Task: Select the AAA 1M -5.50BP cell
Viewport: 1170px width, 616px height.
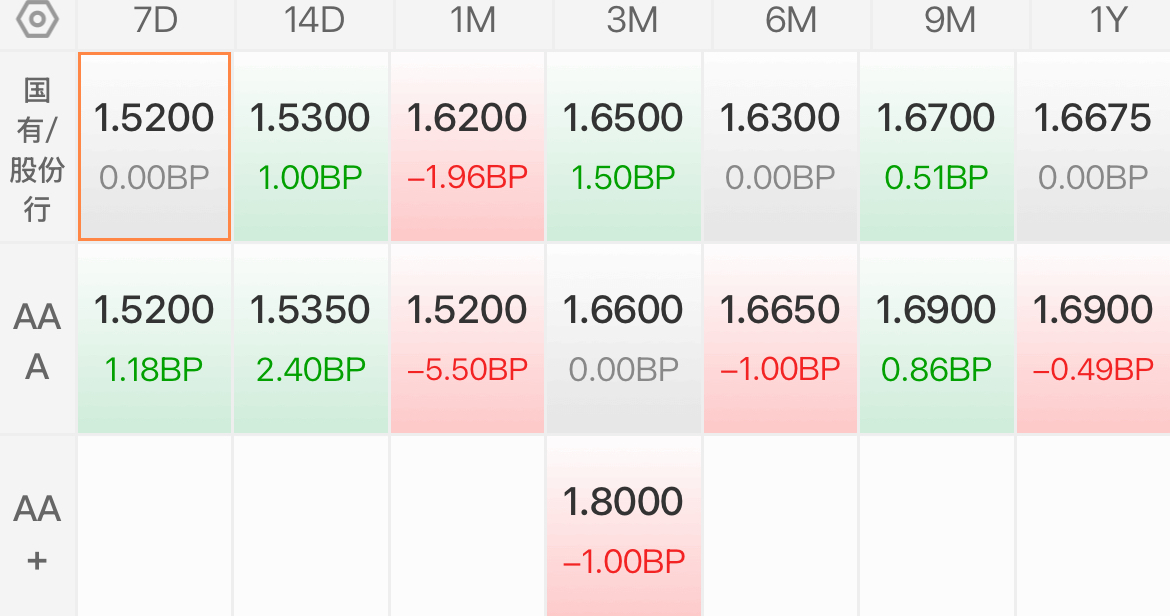Action: pos(467,339)
